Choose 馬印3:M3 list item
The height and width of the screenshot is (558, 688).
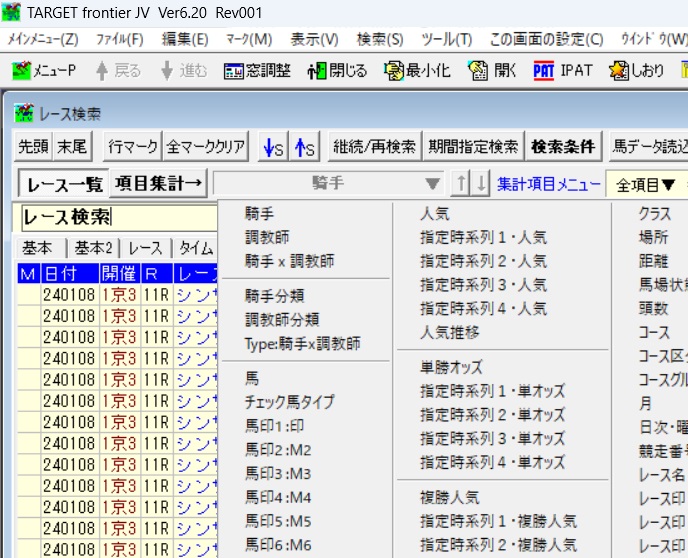278,473
